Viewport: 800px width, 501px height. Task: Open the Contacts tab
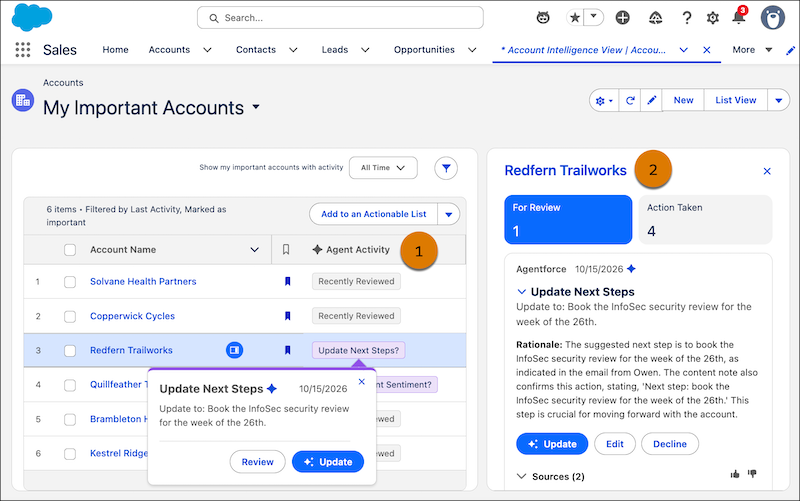pyautogui.click(x=256, y=50)
